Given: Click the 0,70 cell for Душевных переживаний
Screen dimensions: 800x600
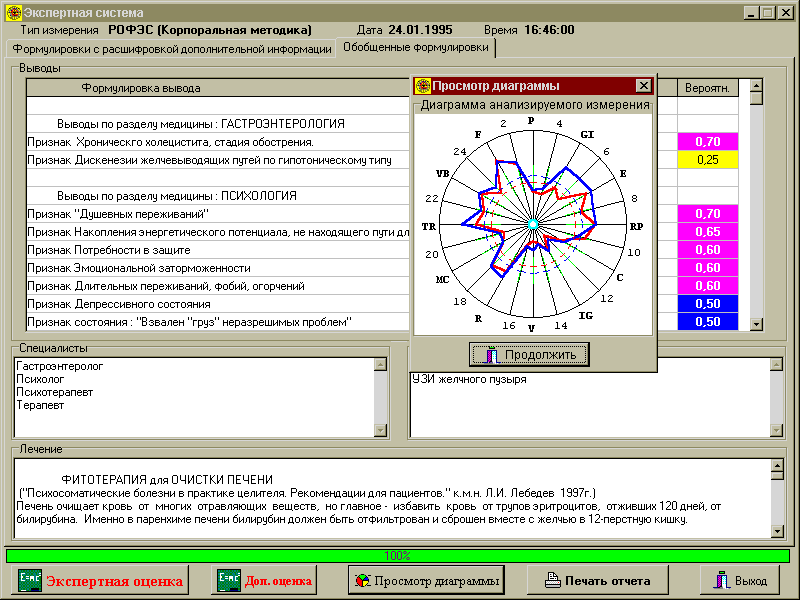Looking at the screenshot, I should (708, 214).
